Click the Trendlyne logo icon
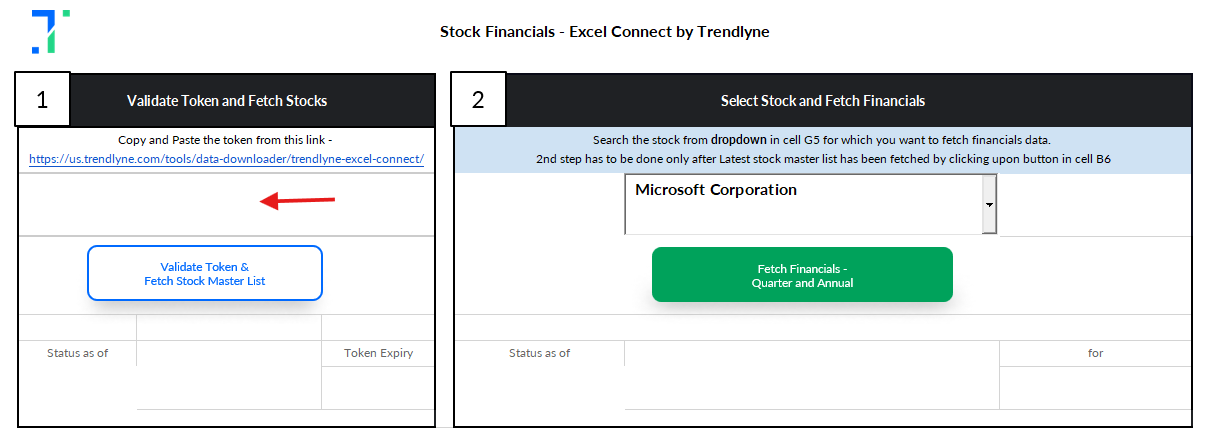This screenshot has width=1212, height=438. tap(50, 31)
